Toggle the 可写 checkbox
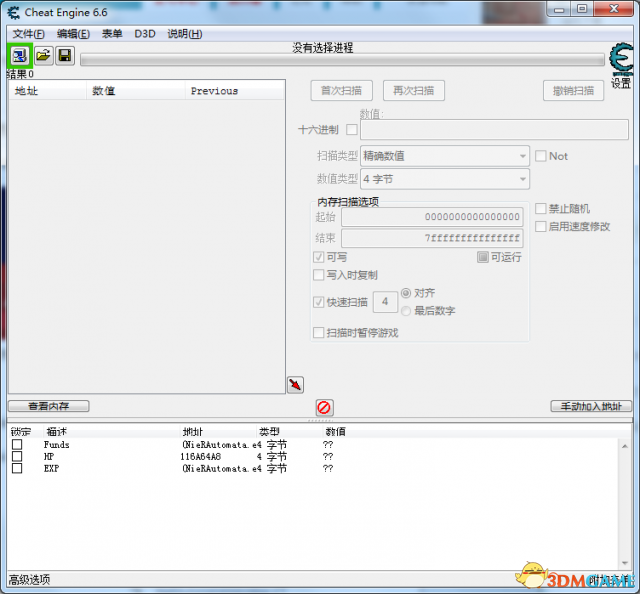The height and width of the screenshot is (594, 640). [318, 257]
